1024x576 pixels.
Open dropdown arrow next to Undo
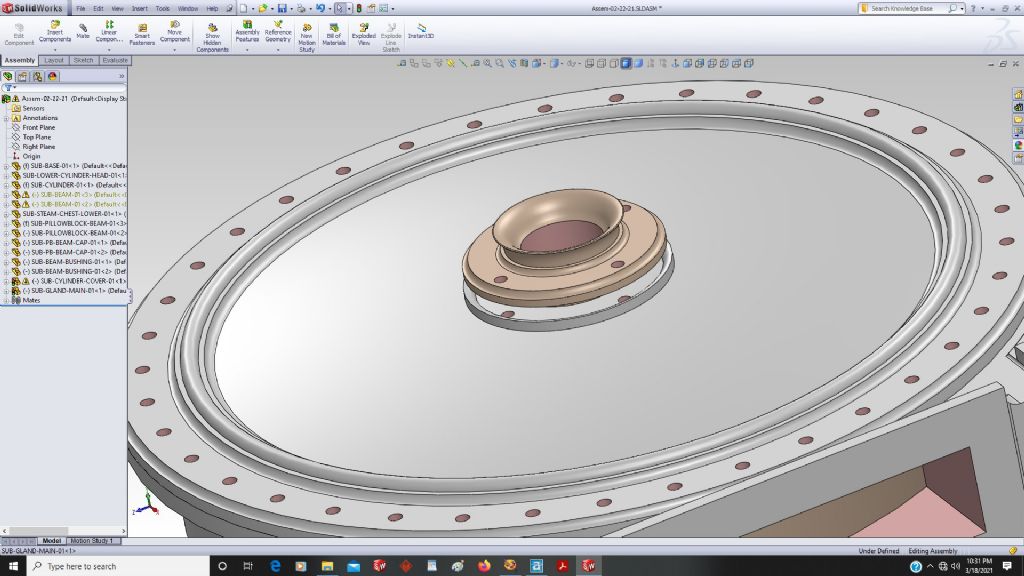[x=330, y=8]
